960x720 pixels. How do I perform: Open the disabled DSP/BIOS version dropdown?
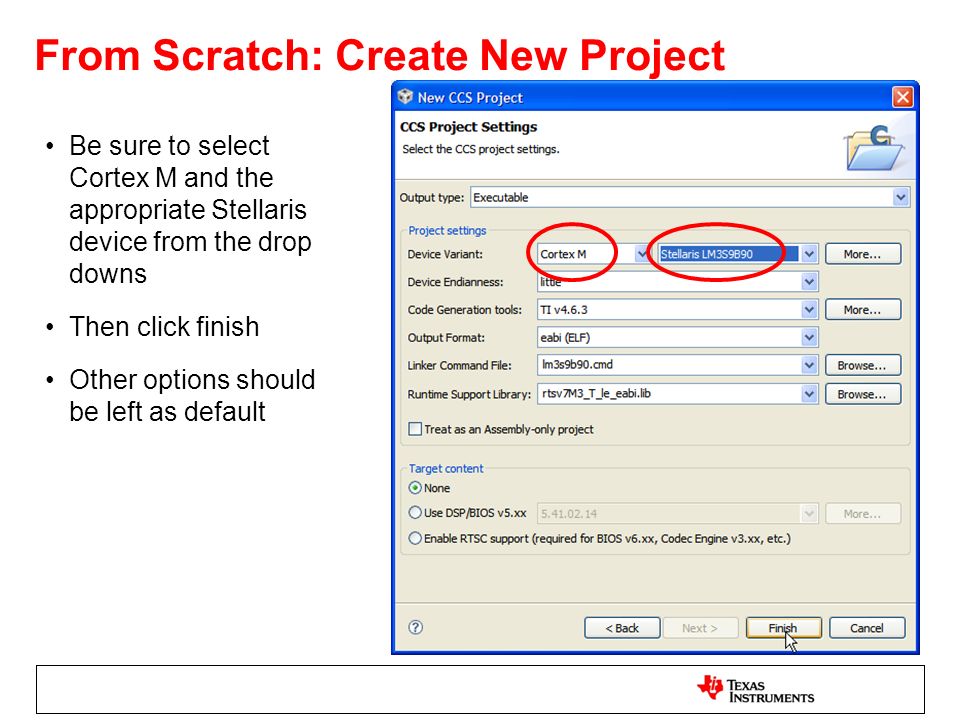(809, 513)
